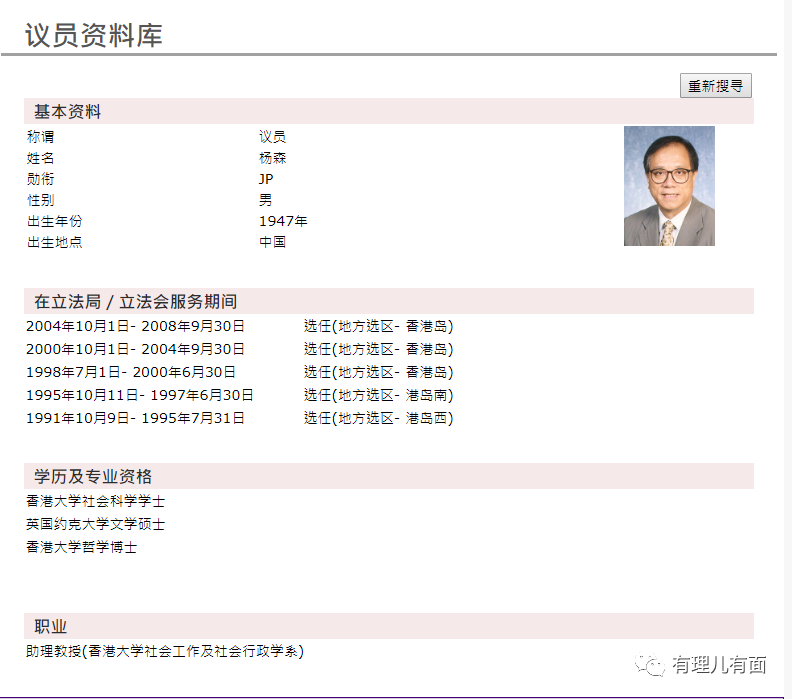Select the 在立法局 / 立法会服务期间 section header
This screenshot has height=699, width=792.
[x=135, y=301]
